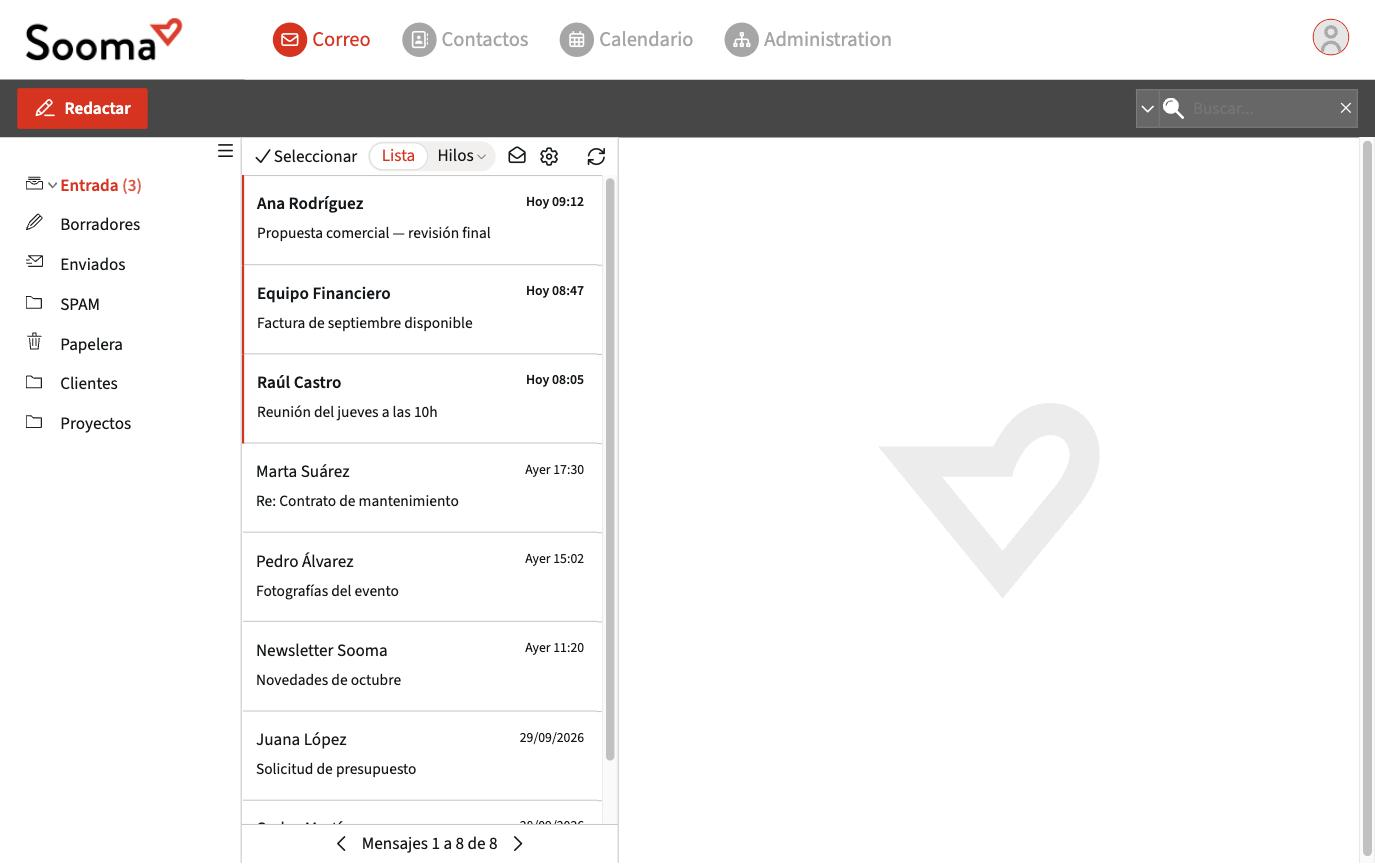Viewport: 1375px width, 868px height.
Task: Open the Papelera trash folder
Action: 91,344
